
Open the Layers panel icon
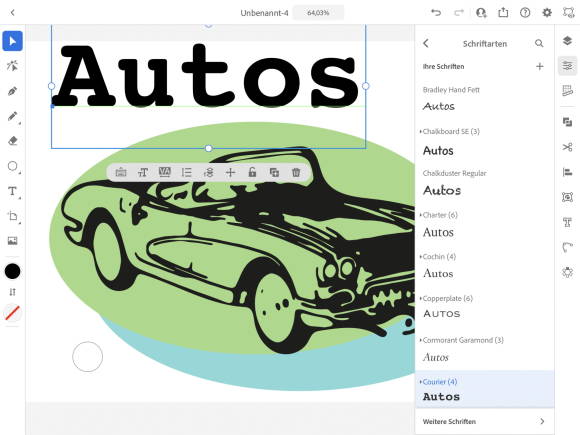(567, 40)
